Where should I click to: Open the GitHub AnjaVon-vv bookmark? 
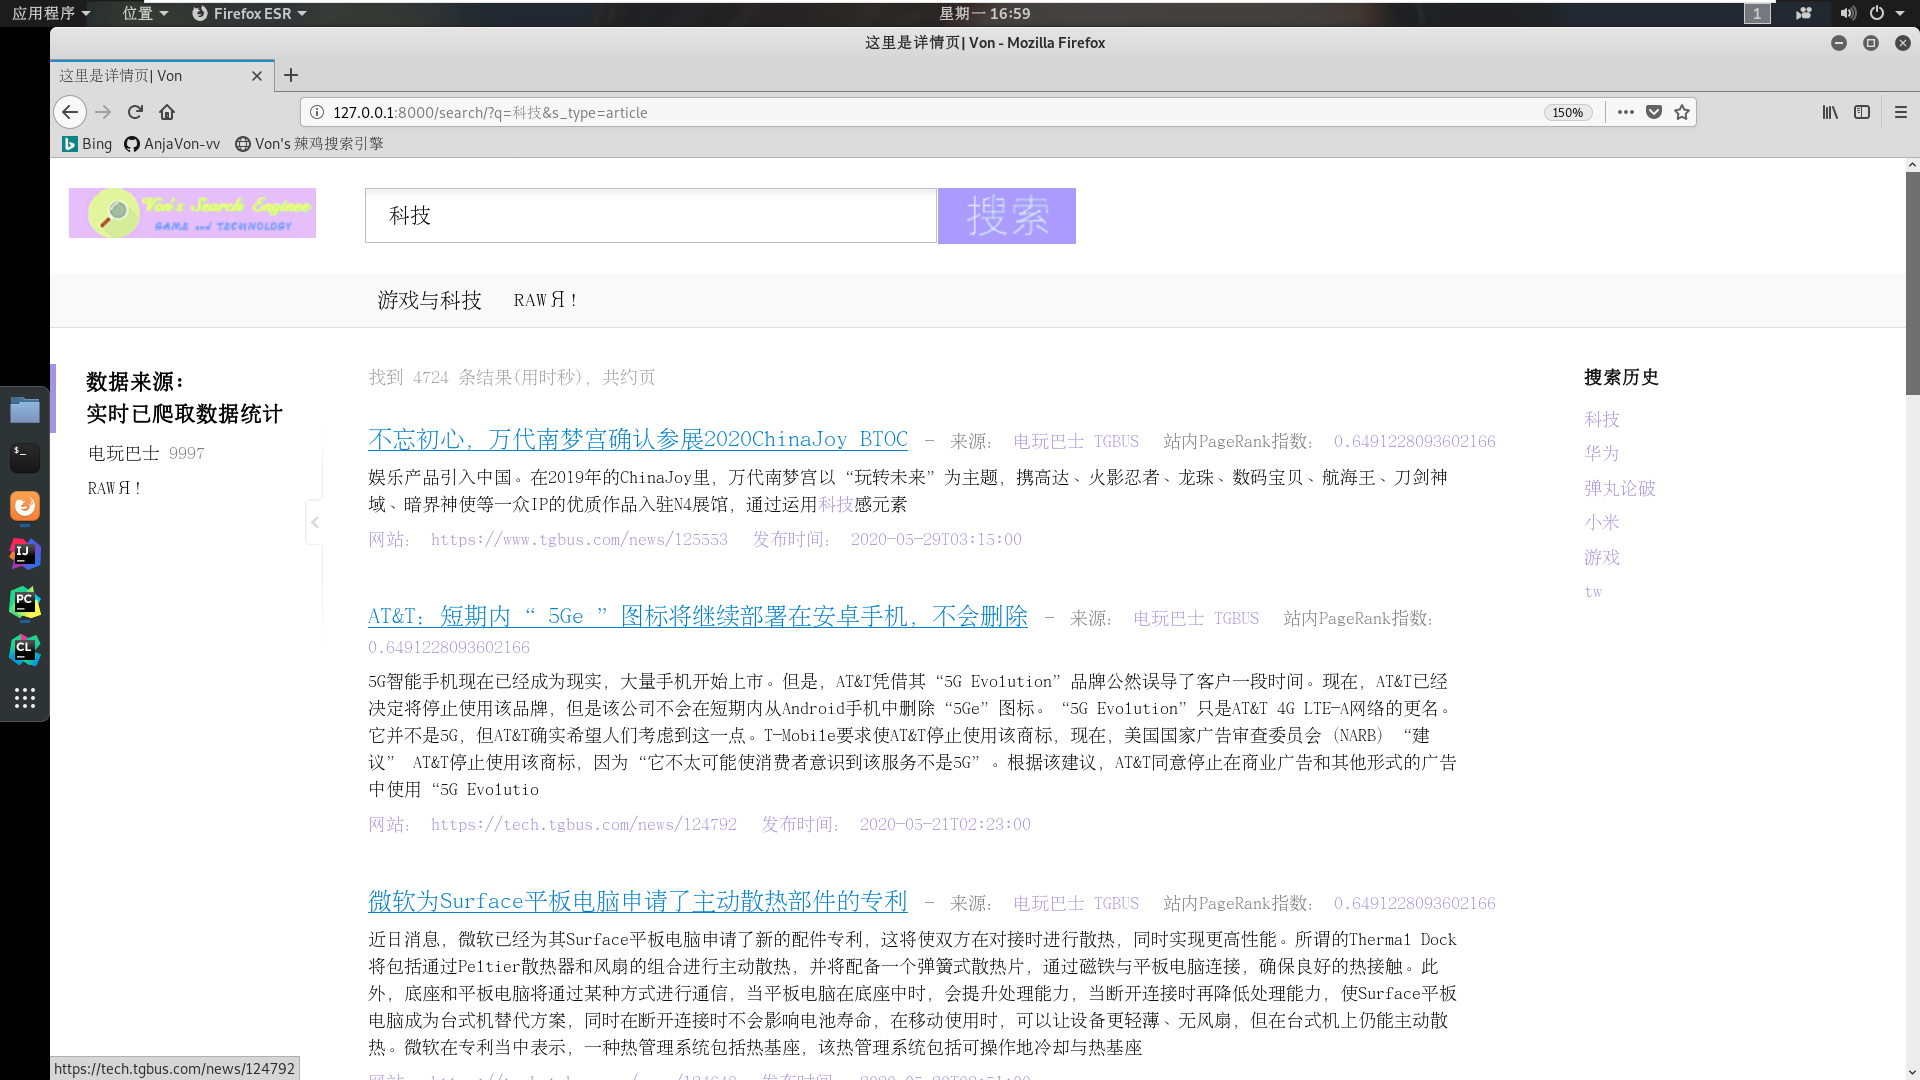tap(171, 143)
